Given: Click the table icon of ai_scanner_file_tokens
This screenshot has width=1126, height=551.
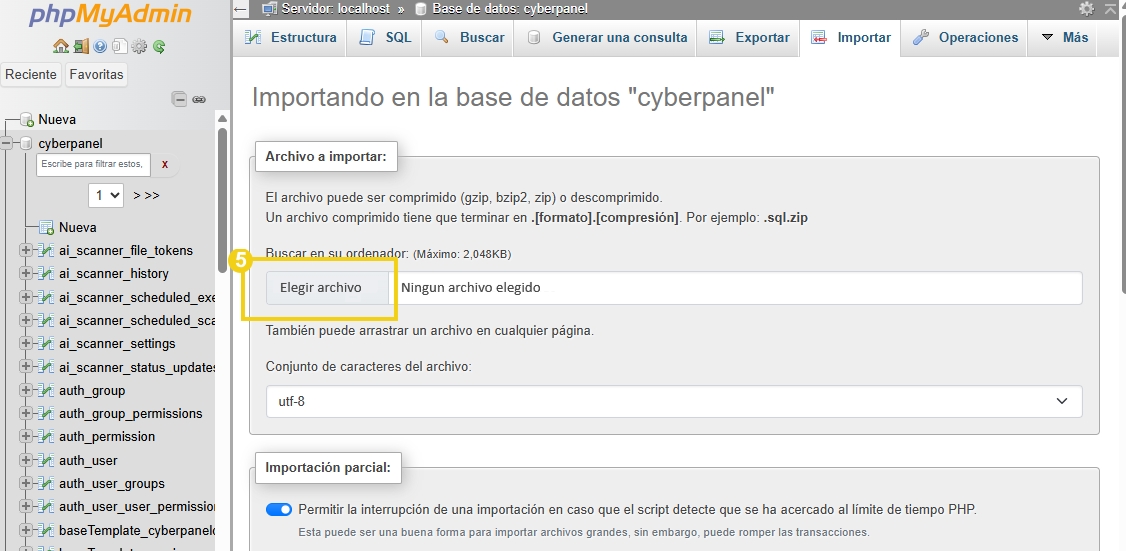Looking at the screenshot, I should point(47,251).
